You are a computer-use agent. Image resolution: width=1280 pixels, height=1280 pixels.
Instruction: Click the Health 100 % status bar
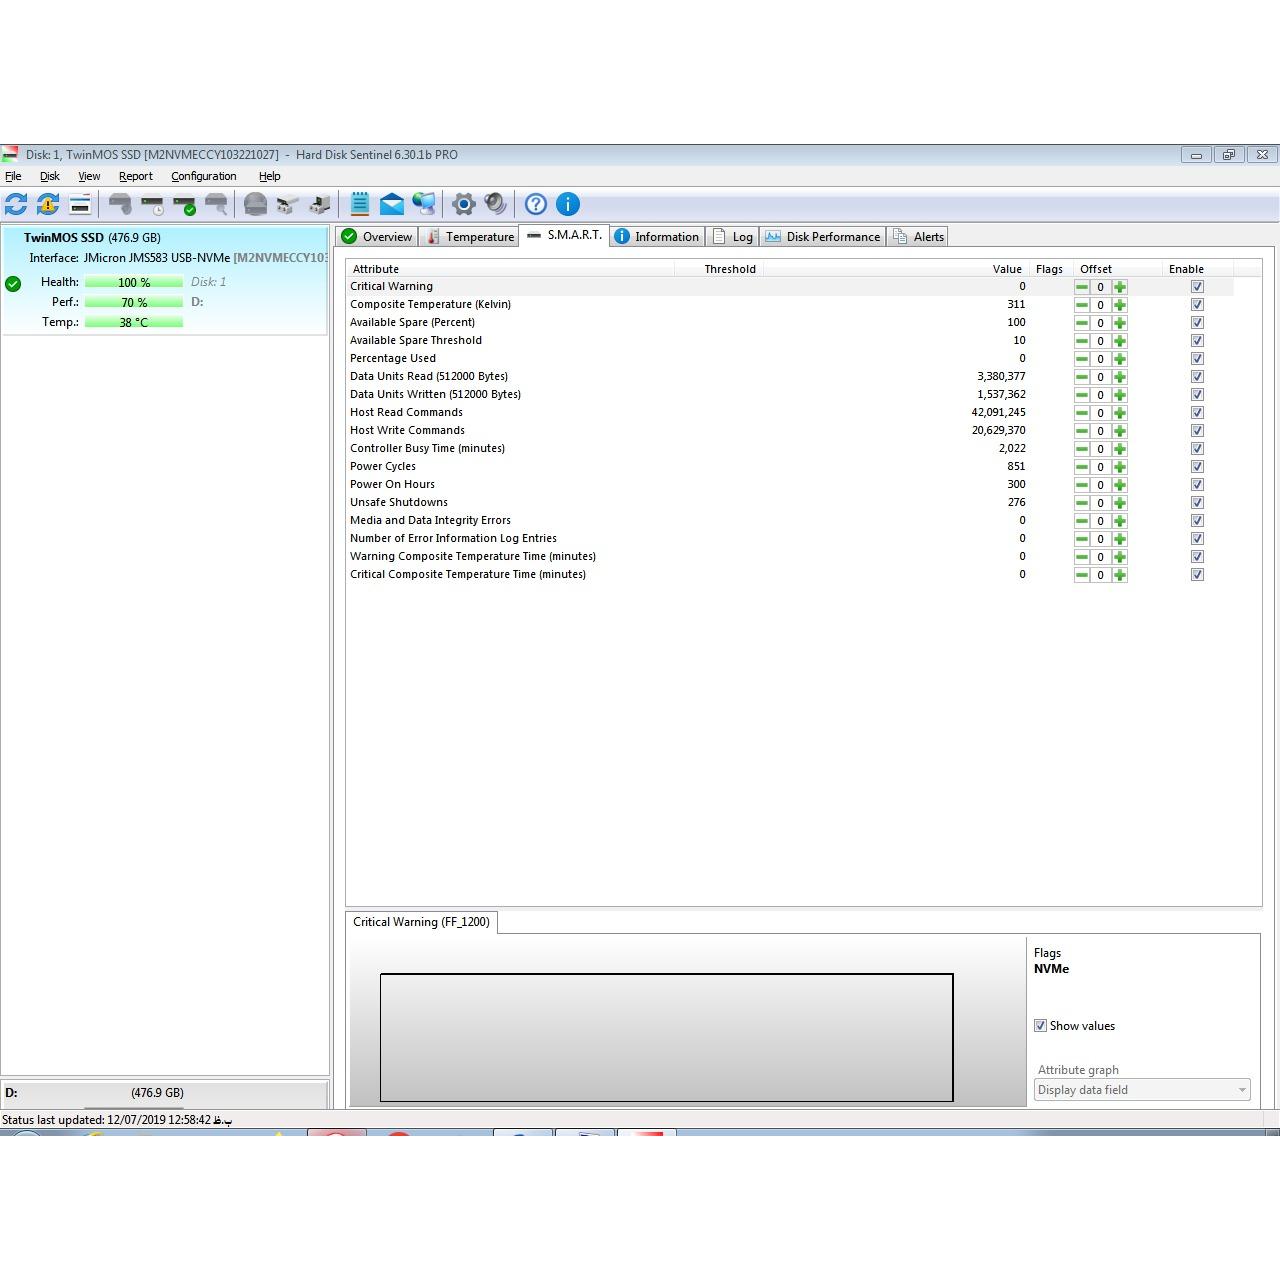coord(133,283)
